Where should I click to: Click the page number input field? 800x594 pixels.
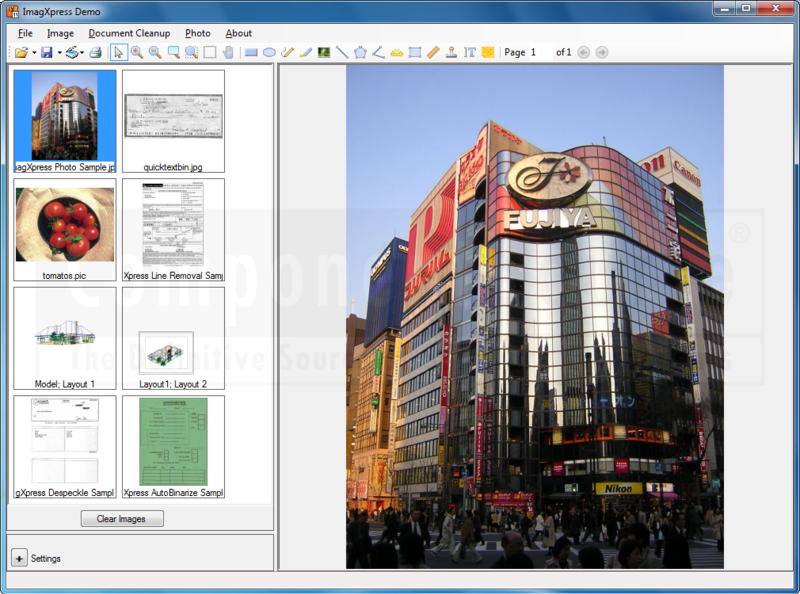(x=540, y=52)
